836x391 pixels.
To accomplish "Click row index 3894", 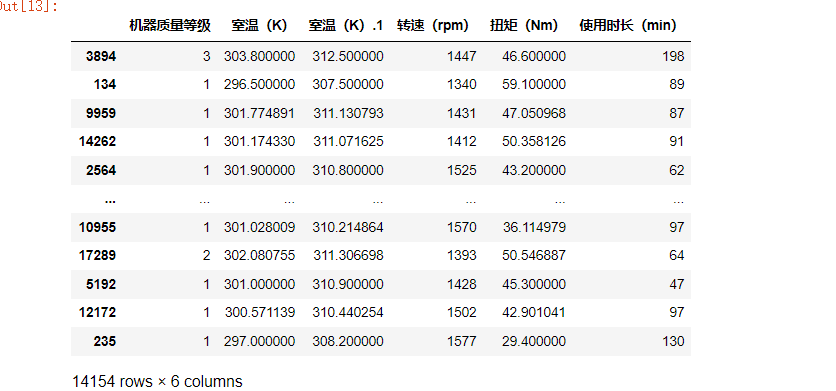I will pyautogui.click(x=101, y=57).
